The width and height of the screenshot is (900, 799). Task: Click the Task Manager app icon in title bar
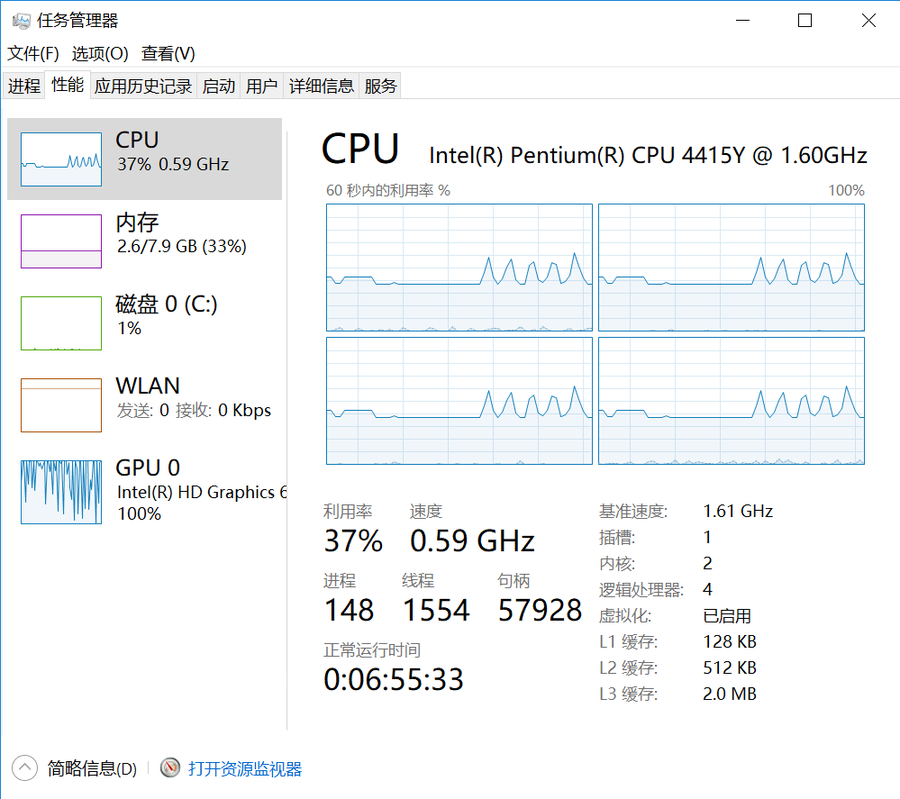[20, 21]
